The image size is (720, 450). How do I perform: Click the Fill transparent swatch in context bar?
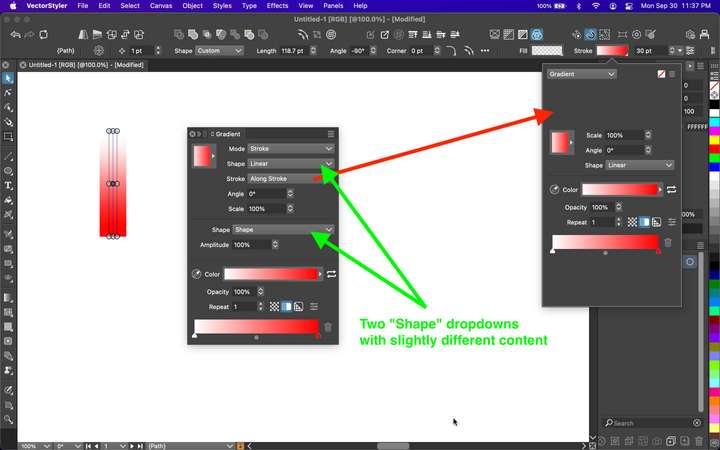[x=547, y=51]
